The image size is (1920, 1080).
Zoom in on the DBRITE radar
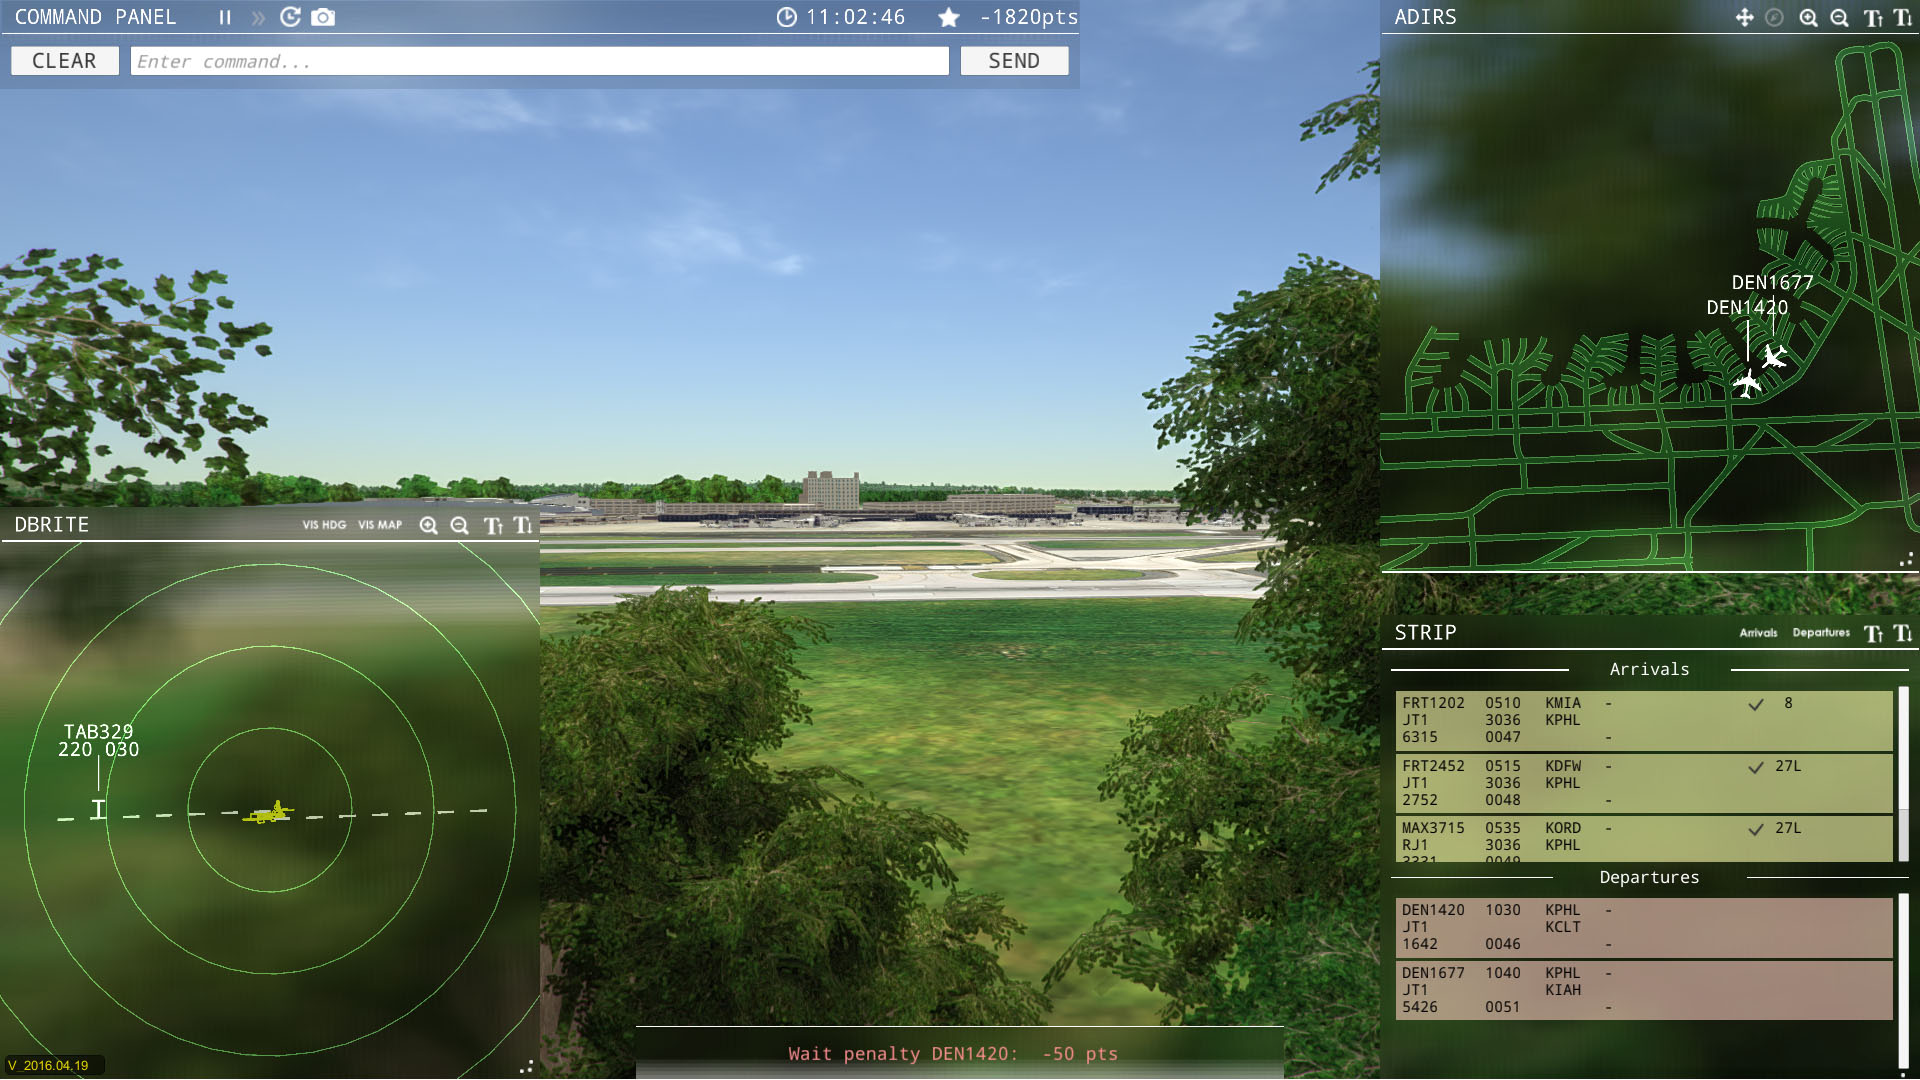tap(428, 525)
